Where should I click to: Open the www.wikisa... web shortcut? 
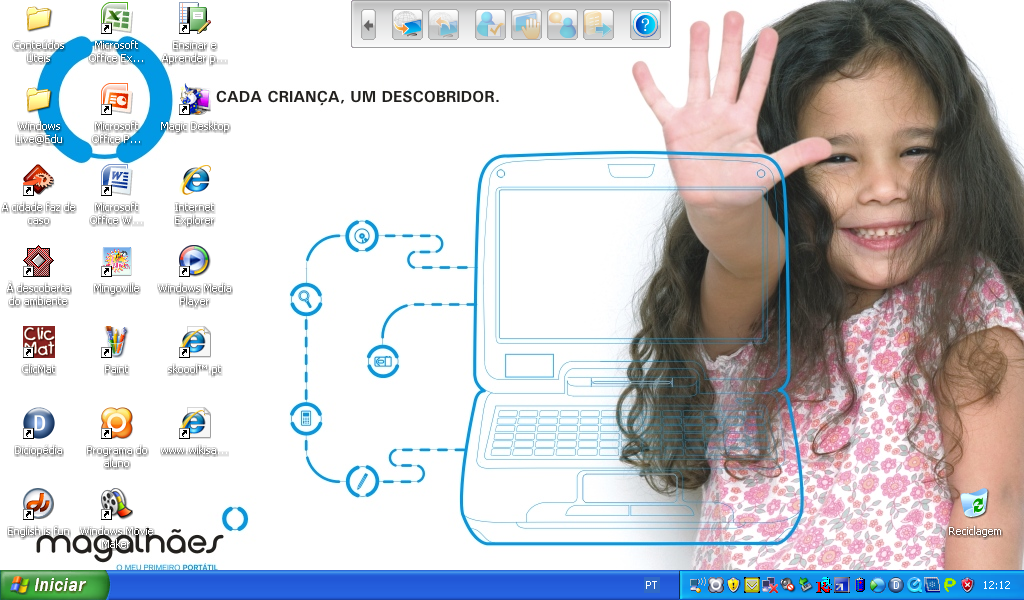(x=195, y=432)
